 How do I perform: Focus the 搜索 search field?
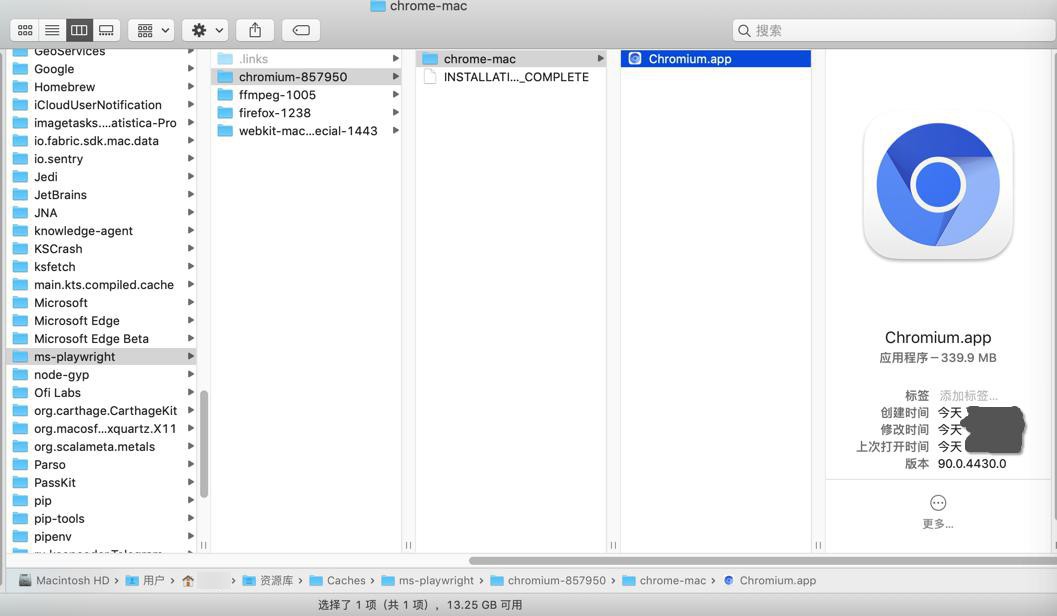[894, 30]
